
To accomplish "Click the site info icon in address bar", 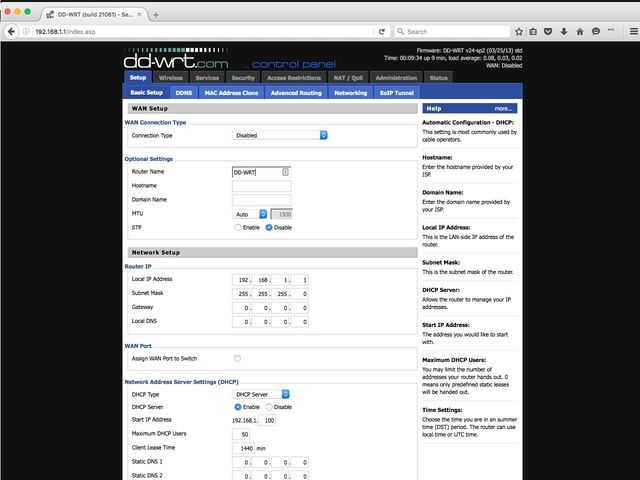I will pyautogui.click(x=26, y=31).
